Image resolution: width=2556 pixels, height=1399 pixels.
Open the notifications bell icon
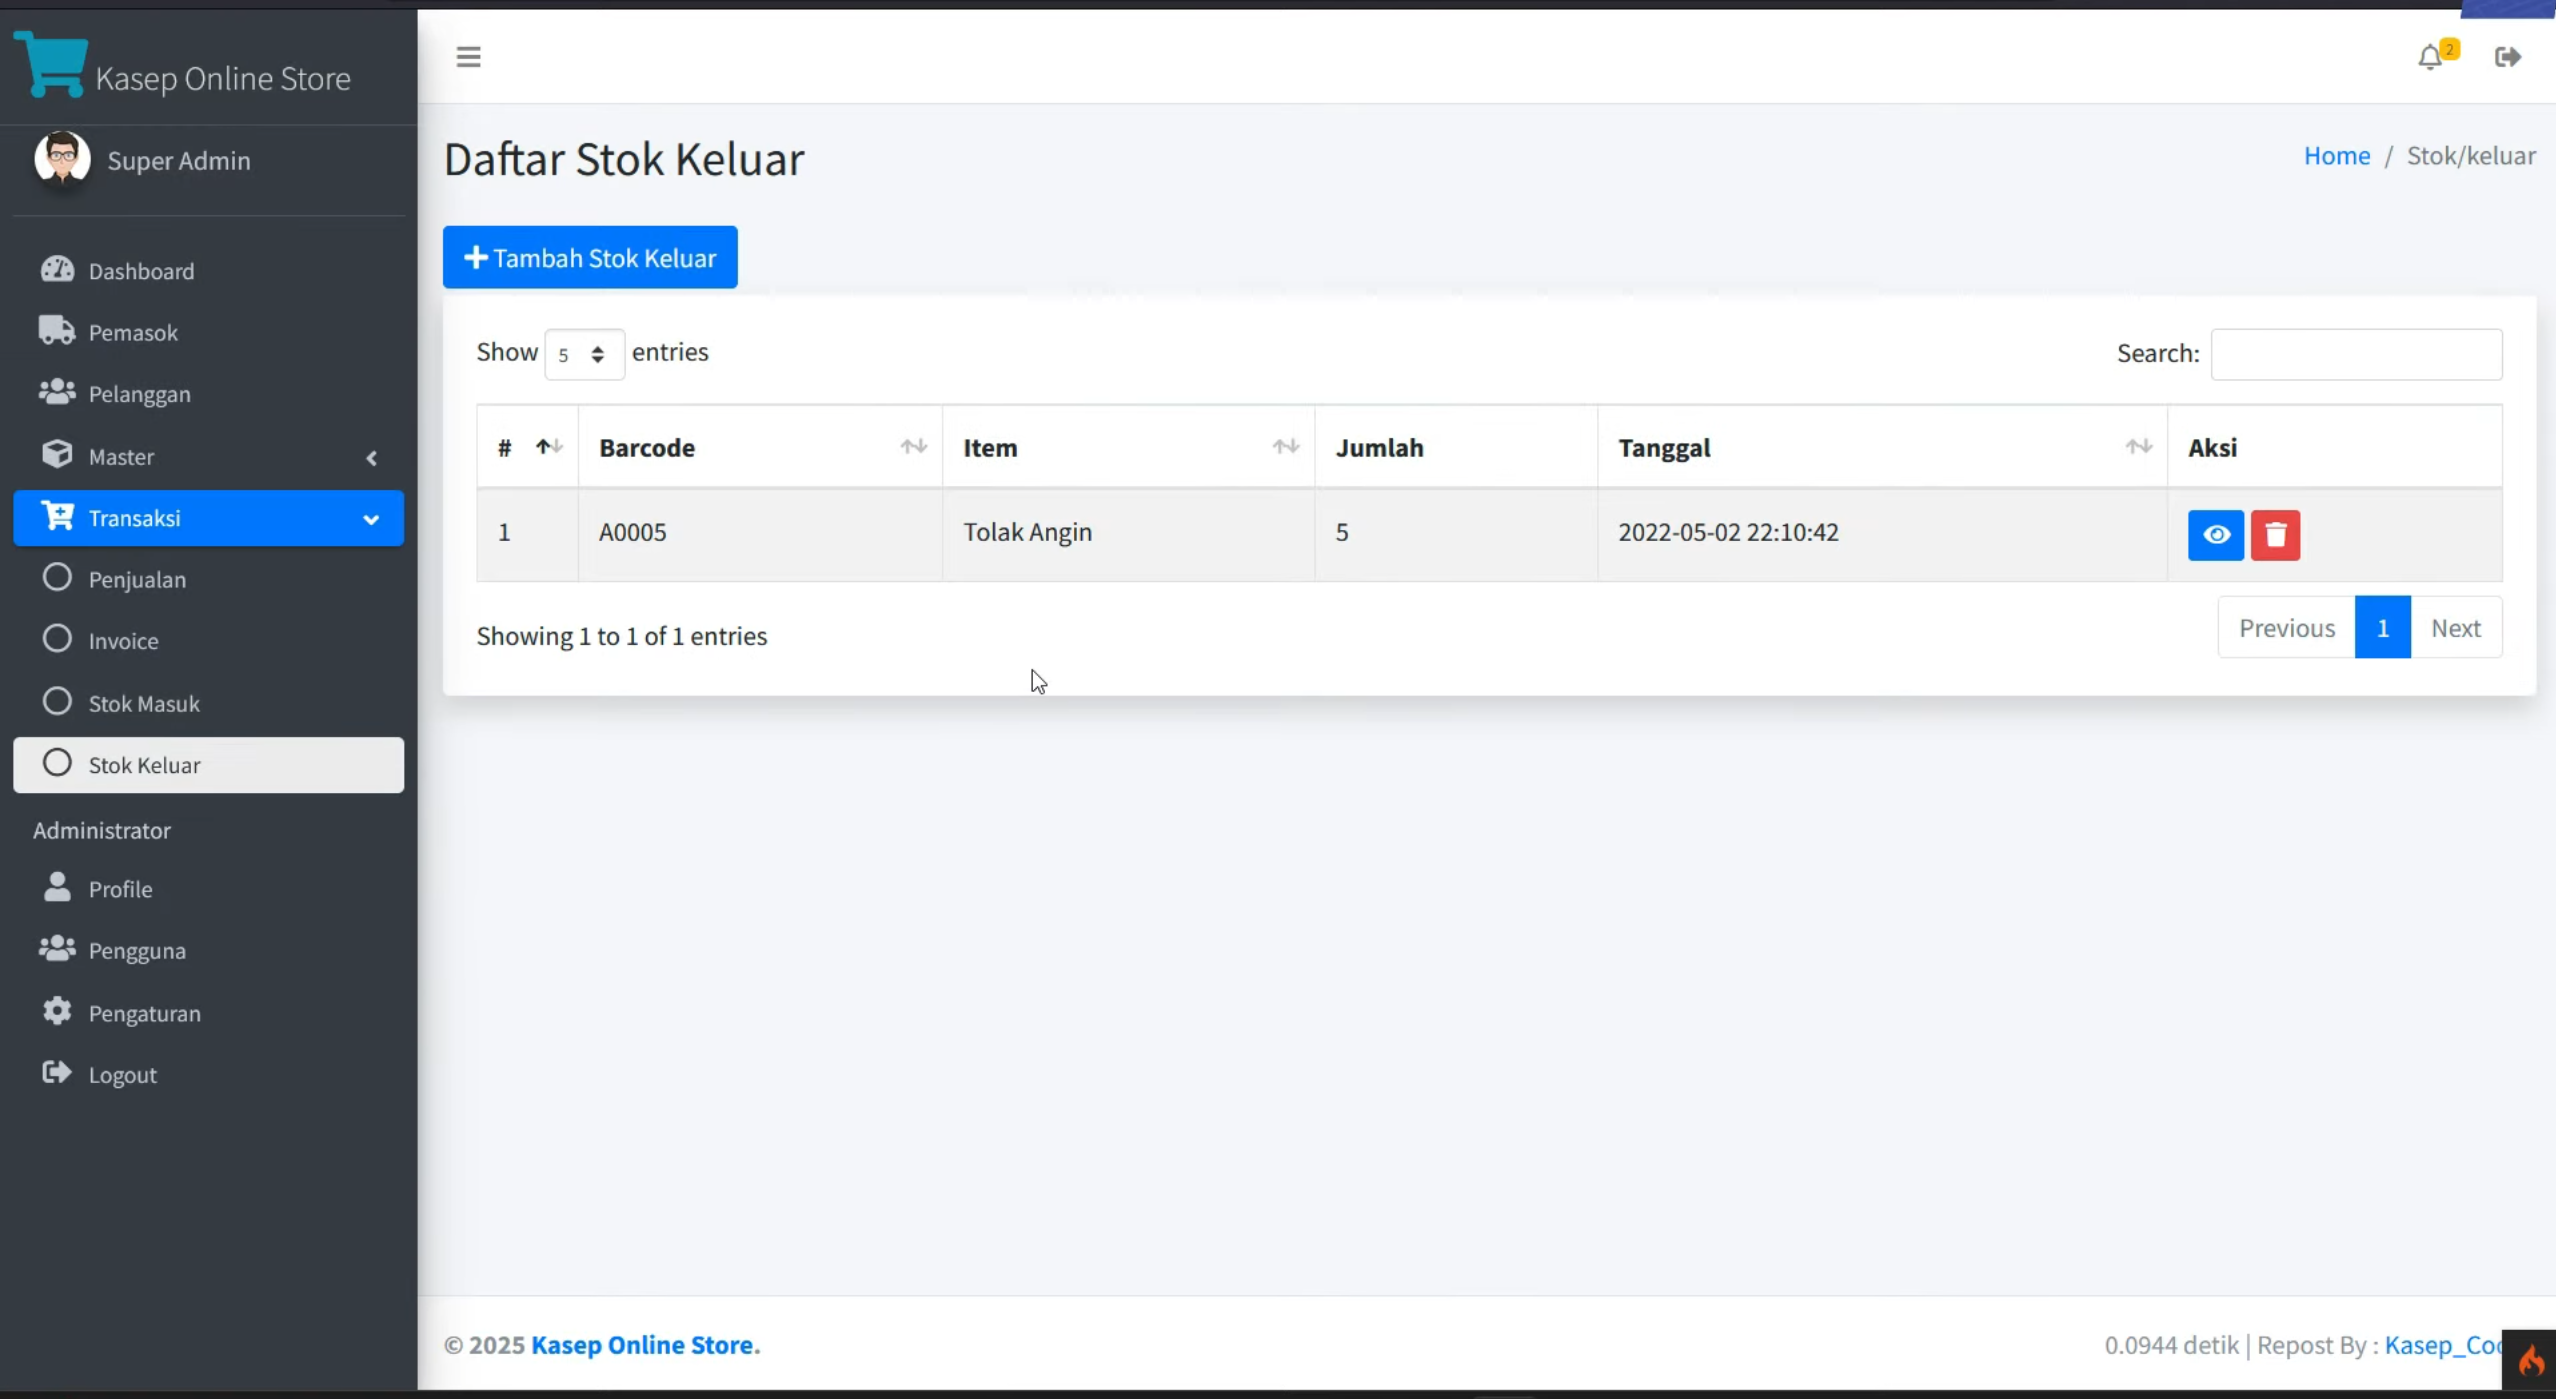point(2430,58)
